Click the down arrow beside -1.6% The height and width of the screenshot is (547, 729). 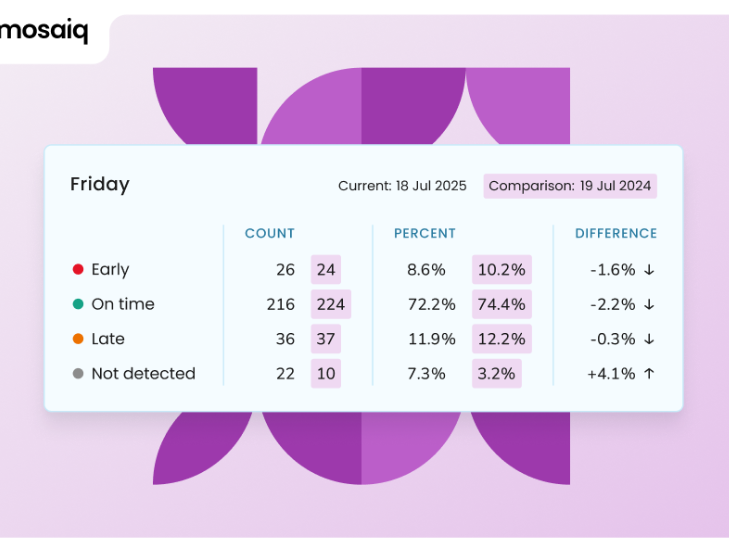[649, 269]
